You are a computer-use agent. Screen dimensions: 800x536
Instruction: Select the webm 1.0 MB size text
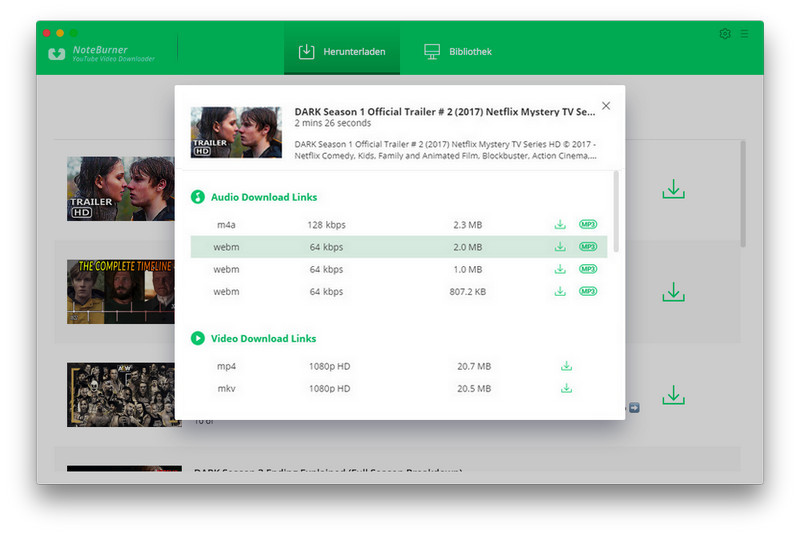tap(468, 269)
